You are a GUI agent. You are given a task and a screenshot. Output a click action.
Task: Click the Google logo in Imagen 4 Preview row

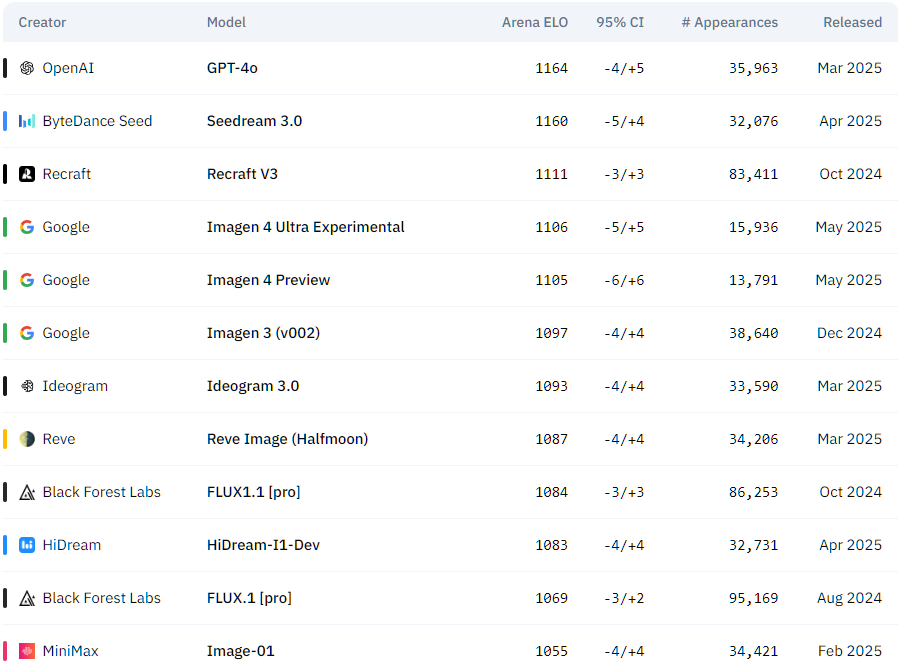(x=27, y=280)
